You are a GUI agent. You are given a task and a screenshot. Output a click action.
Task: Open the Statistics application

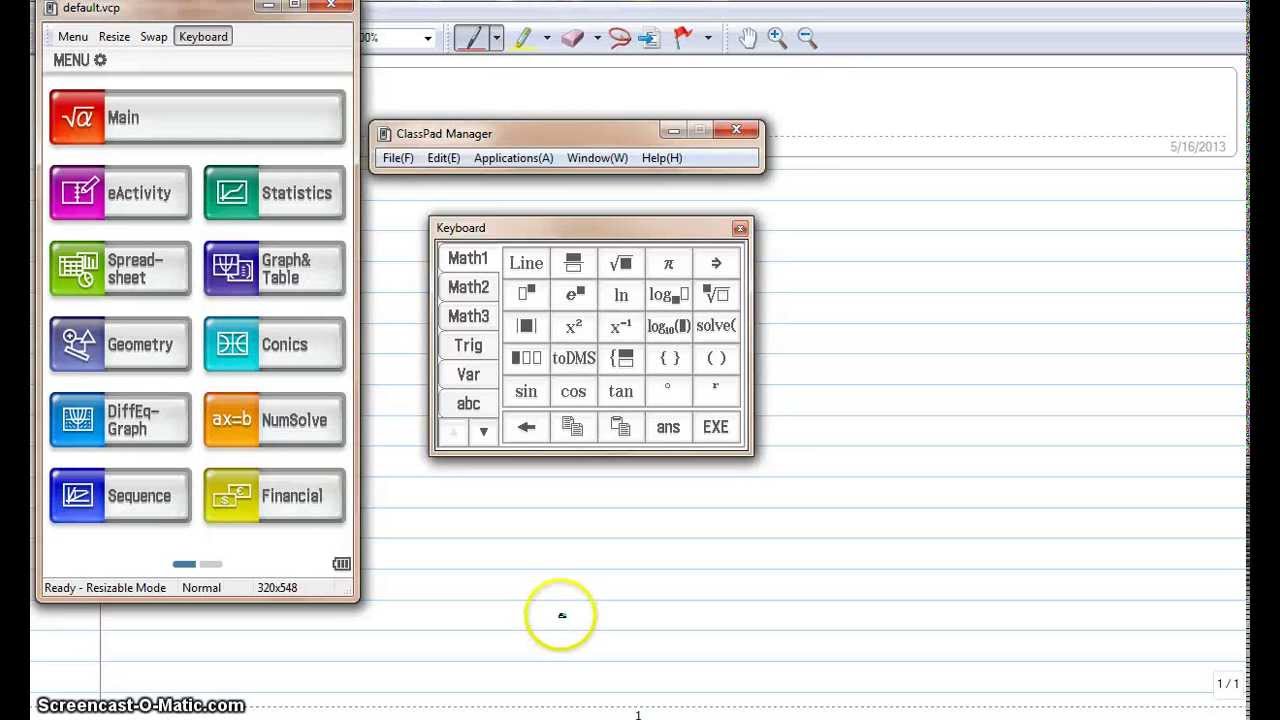pos(274,193)
